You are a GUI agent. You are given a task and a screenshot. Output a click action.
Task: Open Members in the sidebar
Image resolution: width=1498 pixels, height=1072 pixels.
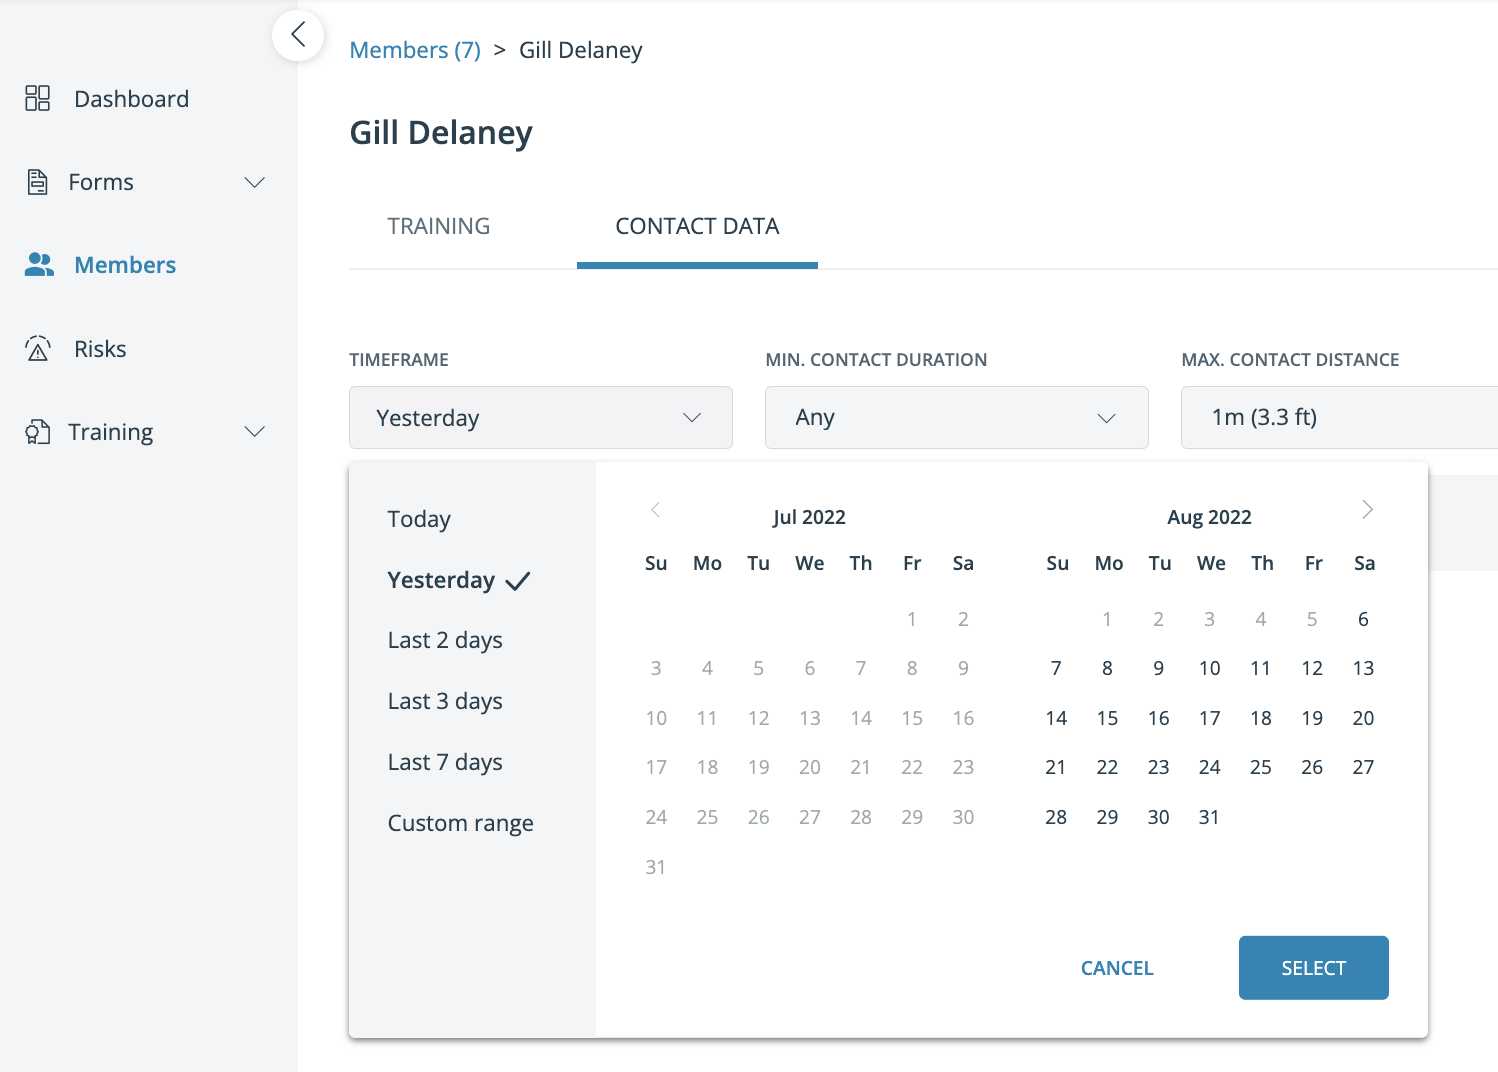click(125, 265)
